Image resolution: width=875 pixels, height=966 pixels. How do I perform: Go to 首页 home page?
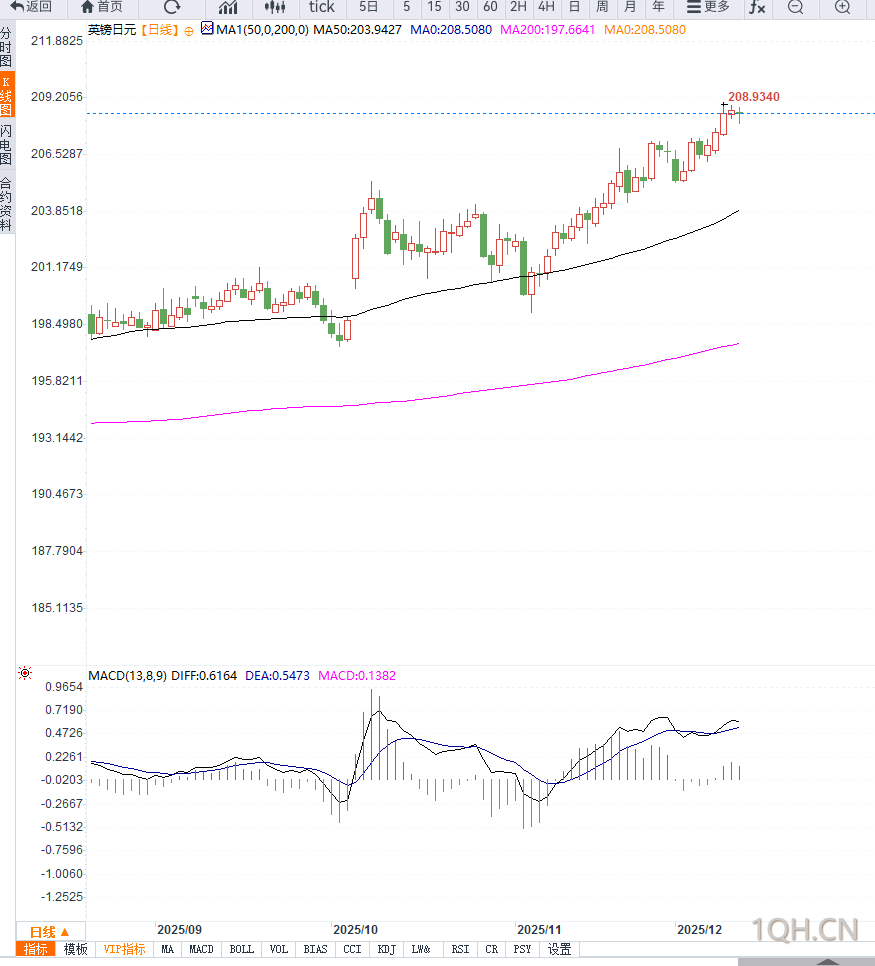pyautogui.click(x=102, y=7)
